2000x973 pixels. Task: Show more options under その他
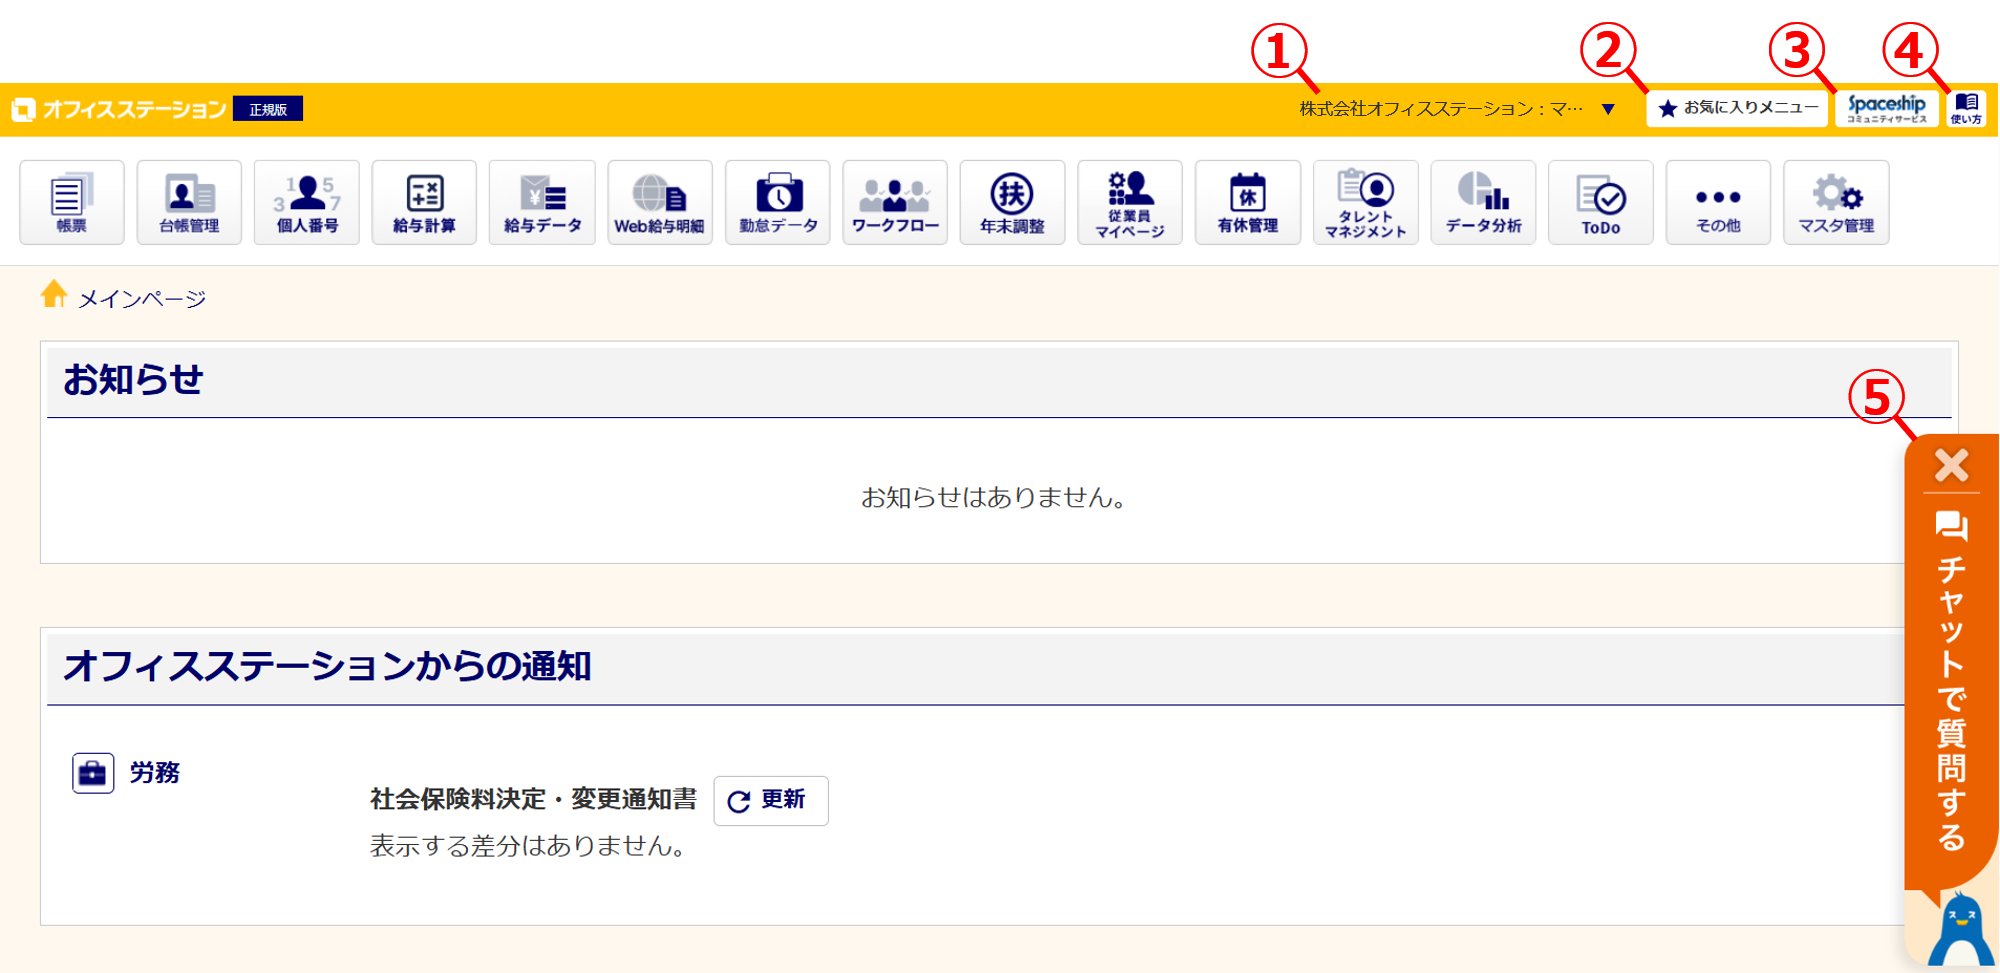[x=1718, y=202]
